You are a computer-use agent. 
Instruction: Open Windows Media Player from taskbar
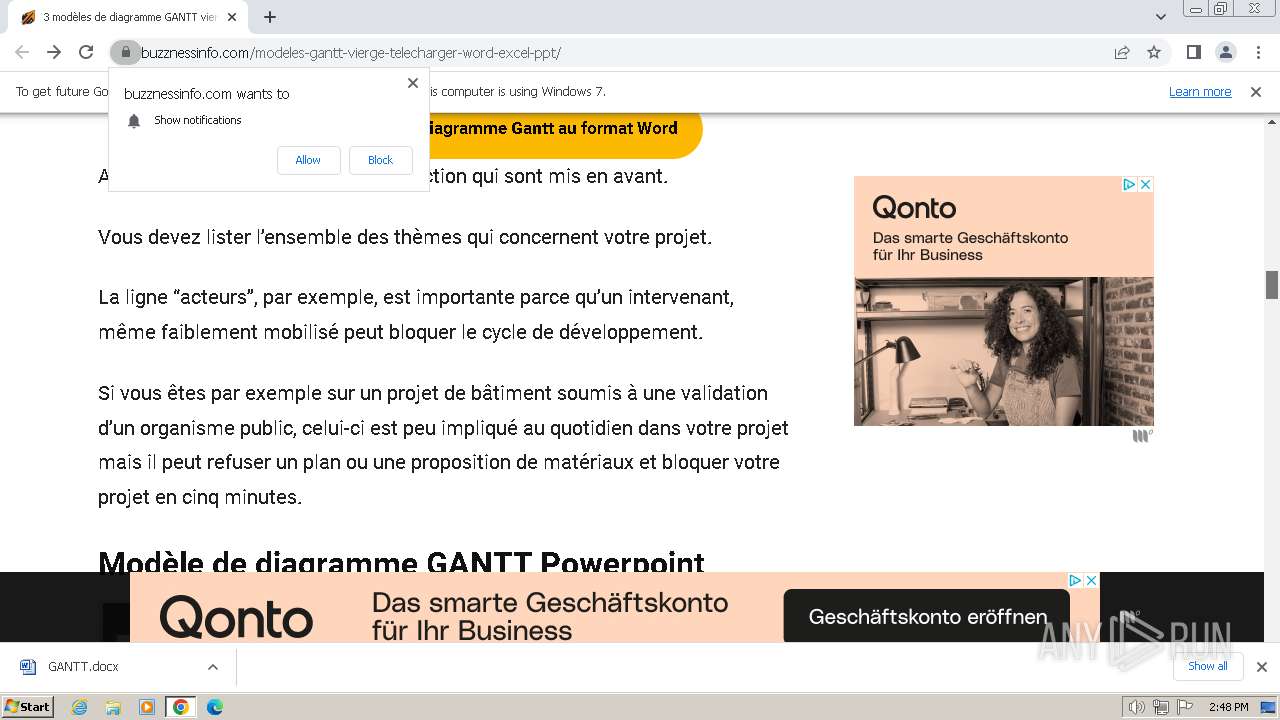tap(147, 707)
